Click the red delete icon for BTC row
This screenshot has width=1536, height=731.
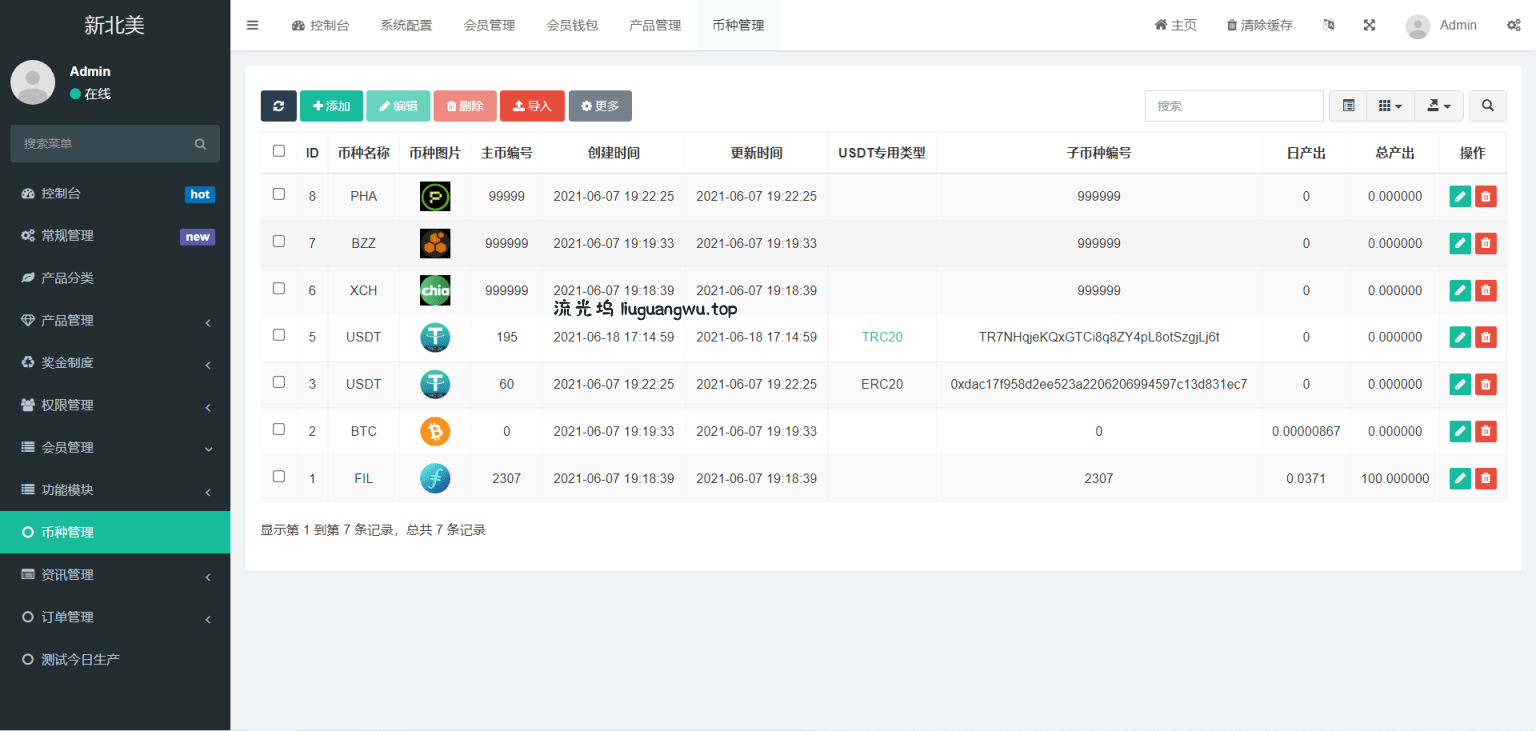[1486, 432]
